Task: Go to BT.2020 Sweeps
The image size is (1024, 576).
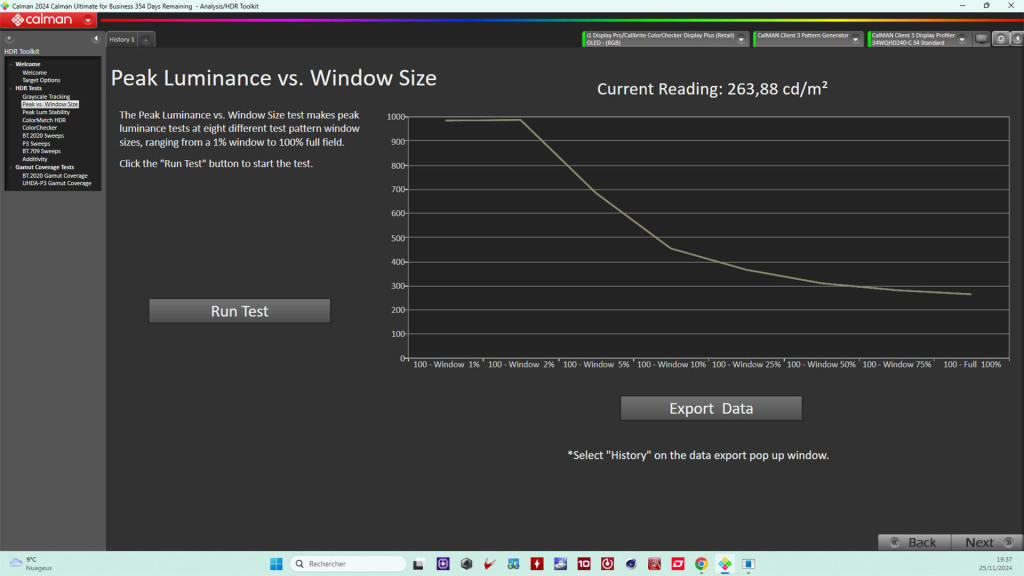Action: point(43,136)
